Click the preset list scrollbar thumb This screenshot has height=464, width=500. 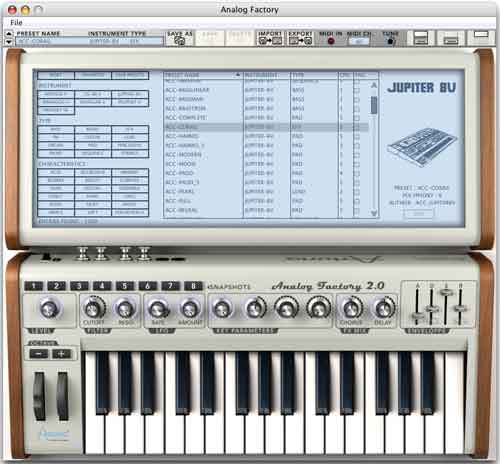(x=374, y=105)
